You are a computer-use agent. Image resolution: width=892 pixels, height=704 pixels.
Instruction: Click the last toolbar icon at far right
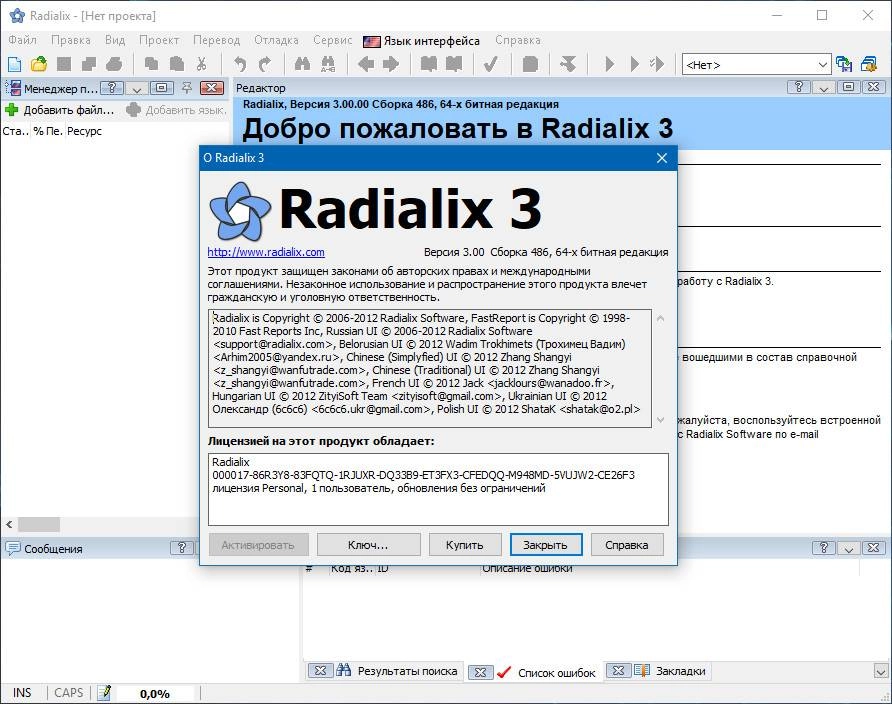pyautogui.click(x=869, y=64)
